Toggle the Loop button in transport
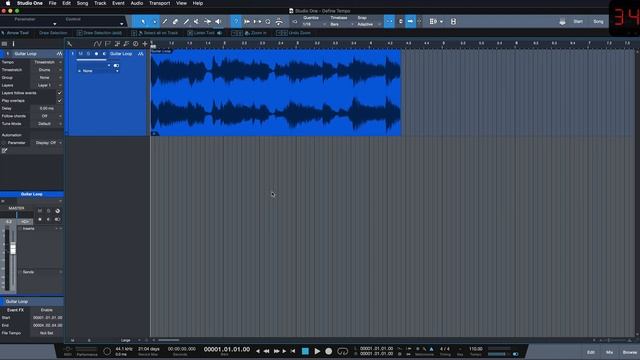 pyautogui.click(x=342, y=351)
